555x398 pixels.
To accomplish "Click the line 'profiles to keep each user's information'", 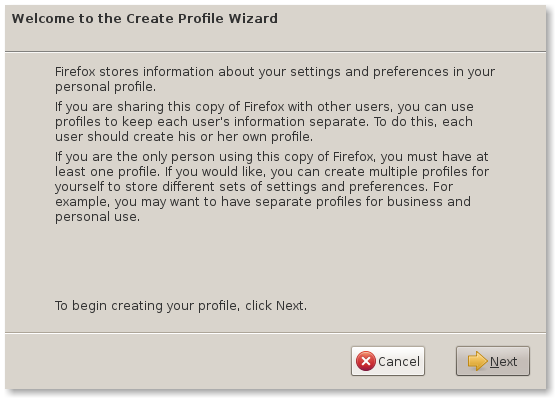I will [264, 122].
